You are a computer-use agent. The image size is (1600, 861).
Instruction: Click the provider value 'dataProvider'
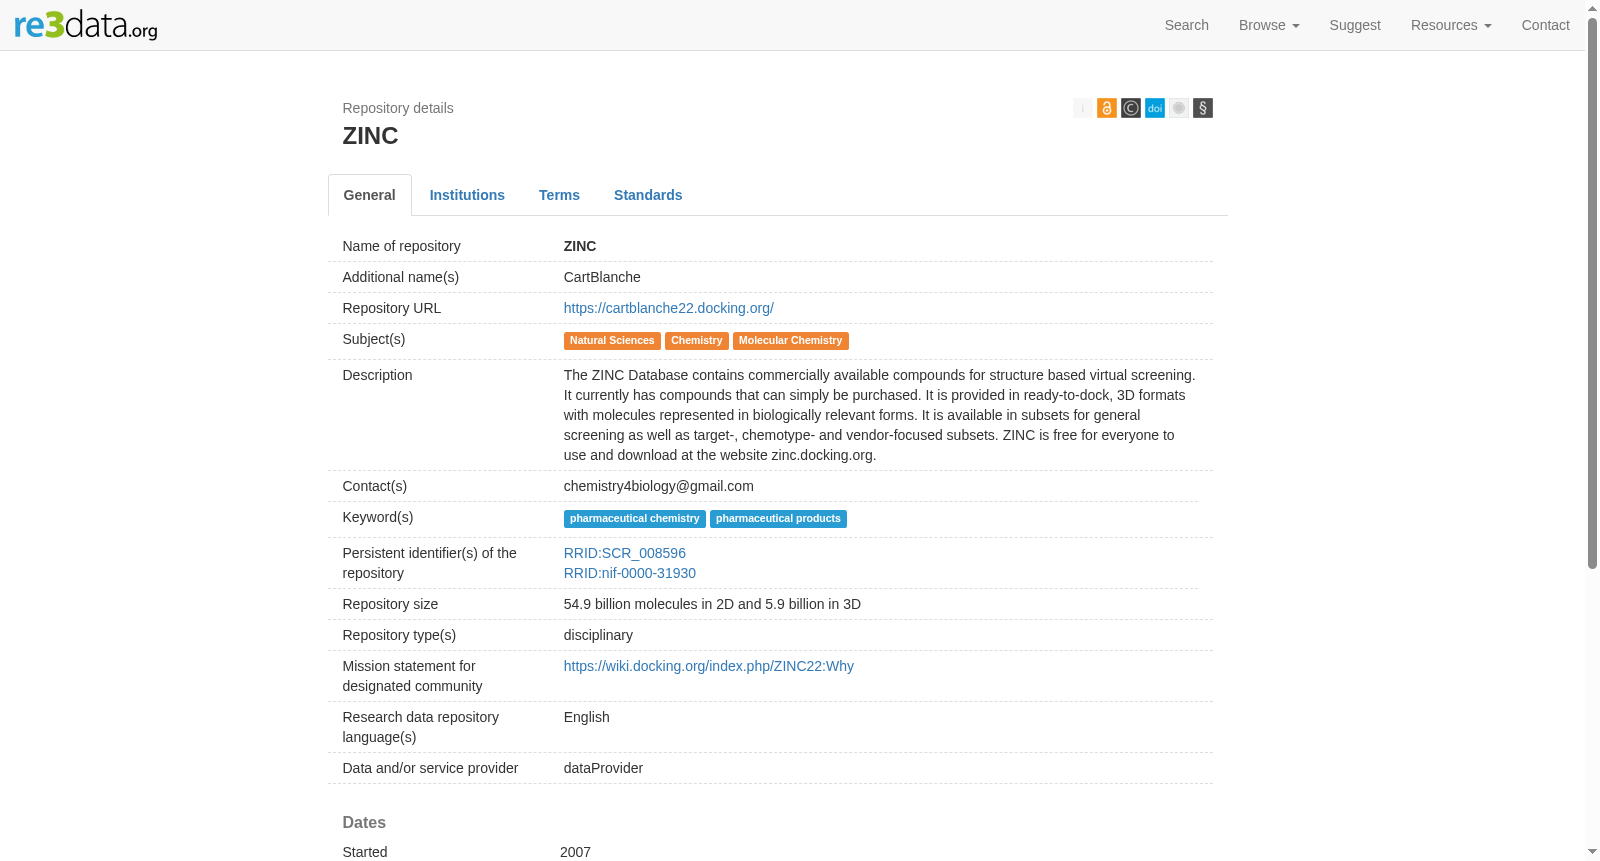coord(603,768)
